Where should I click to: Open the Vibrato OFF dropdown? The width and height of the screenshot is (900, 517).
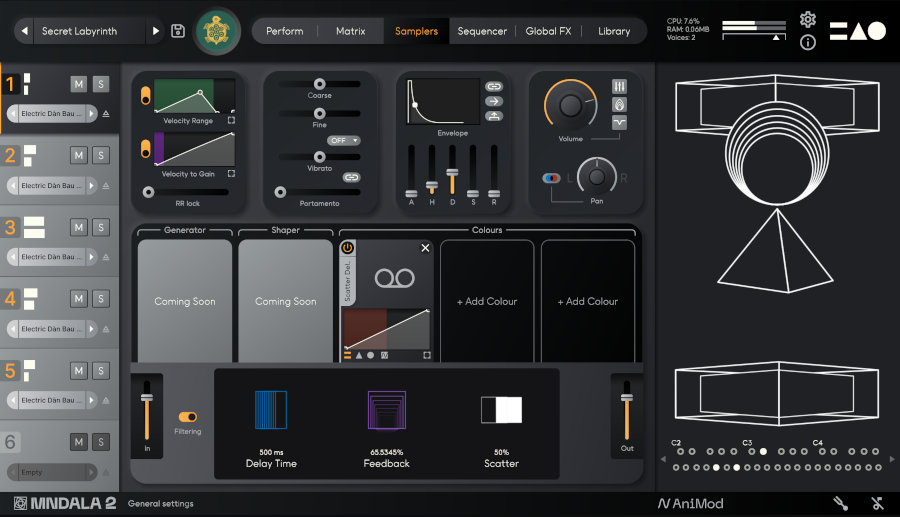point(343,141)
